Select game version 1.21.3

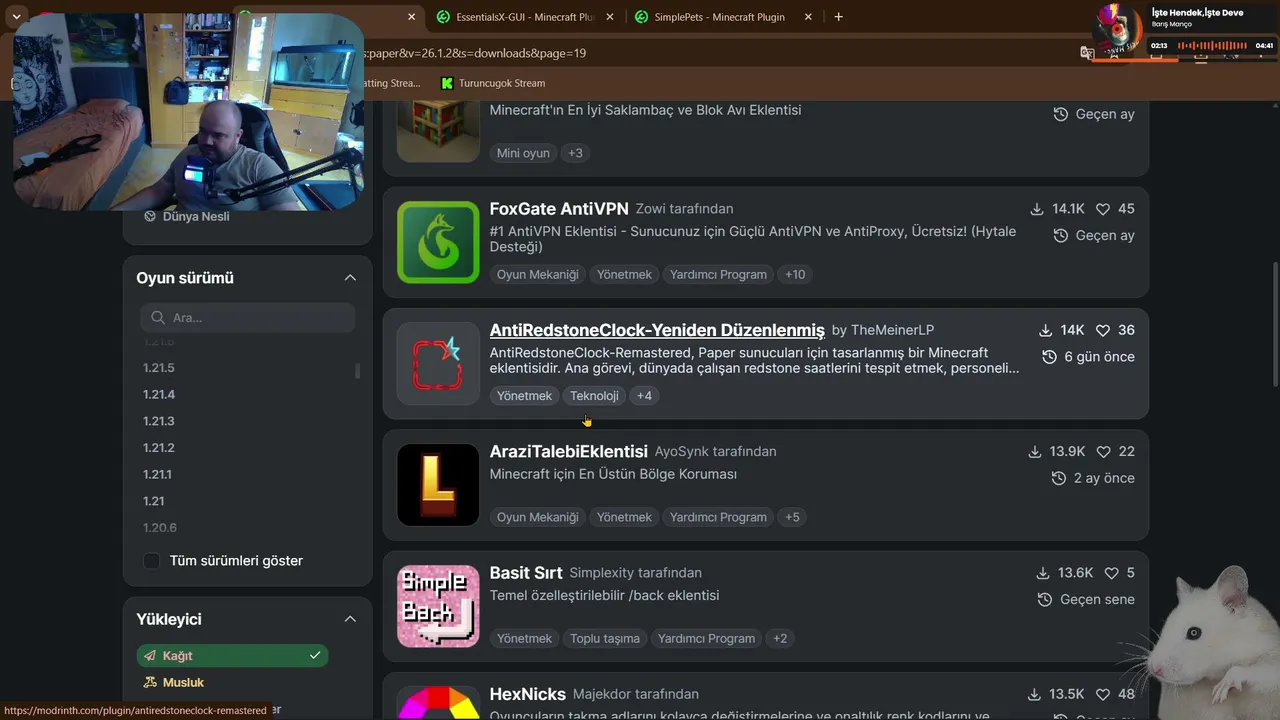point(159,421)
